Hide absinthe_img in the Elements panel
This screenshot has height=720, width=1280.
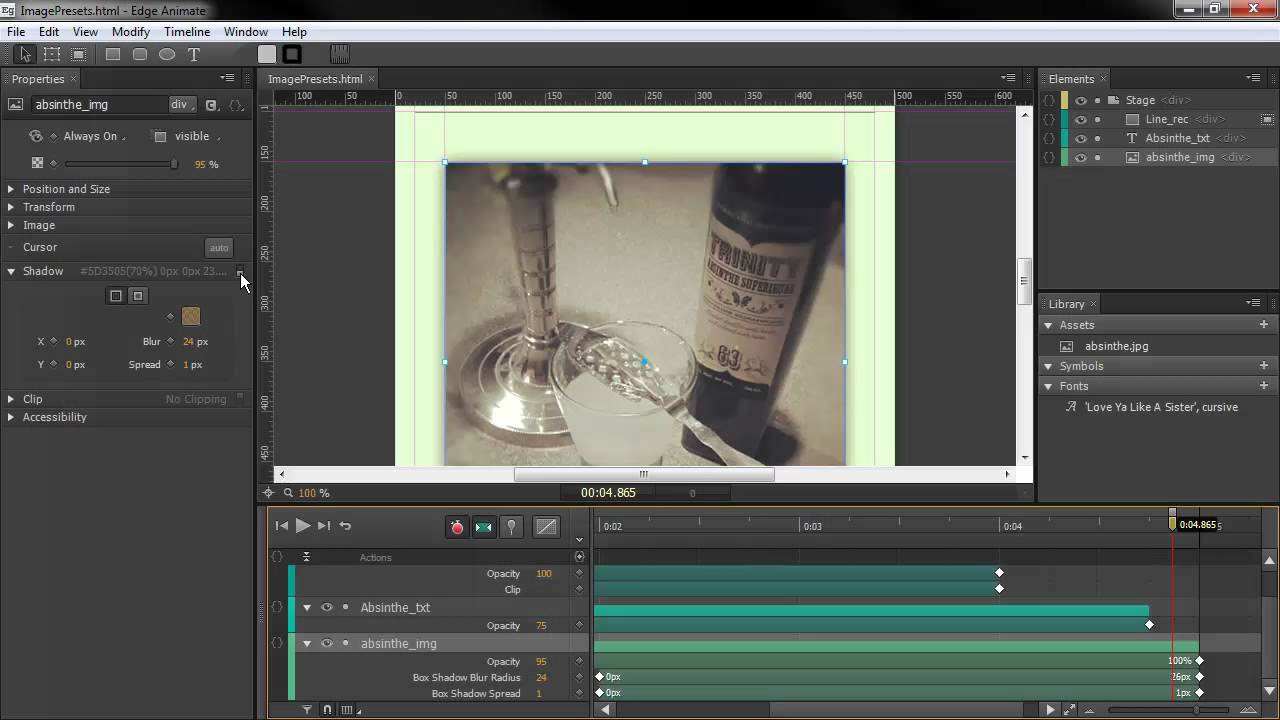1081,157
